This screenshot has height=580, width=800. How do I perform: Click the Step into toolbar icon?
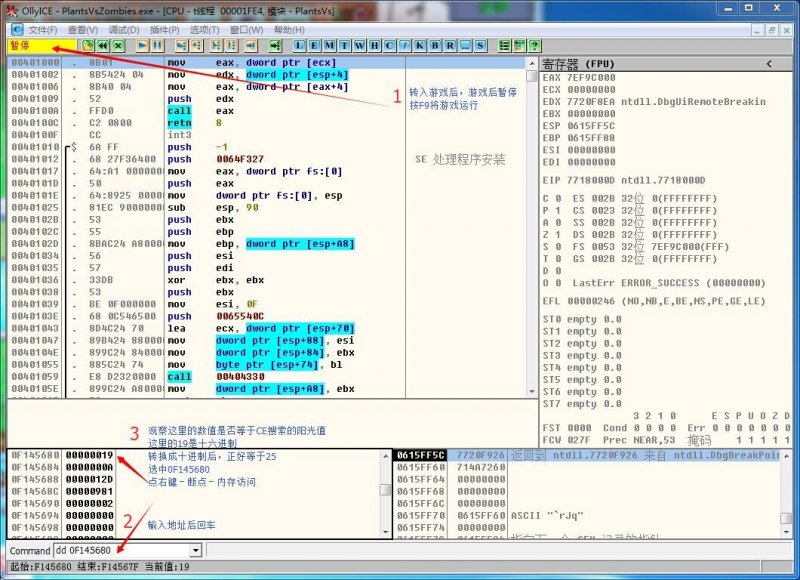[x=181, y=46]
